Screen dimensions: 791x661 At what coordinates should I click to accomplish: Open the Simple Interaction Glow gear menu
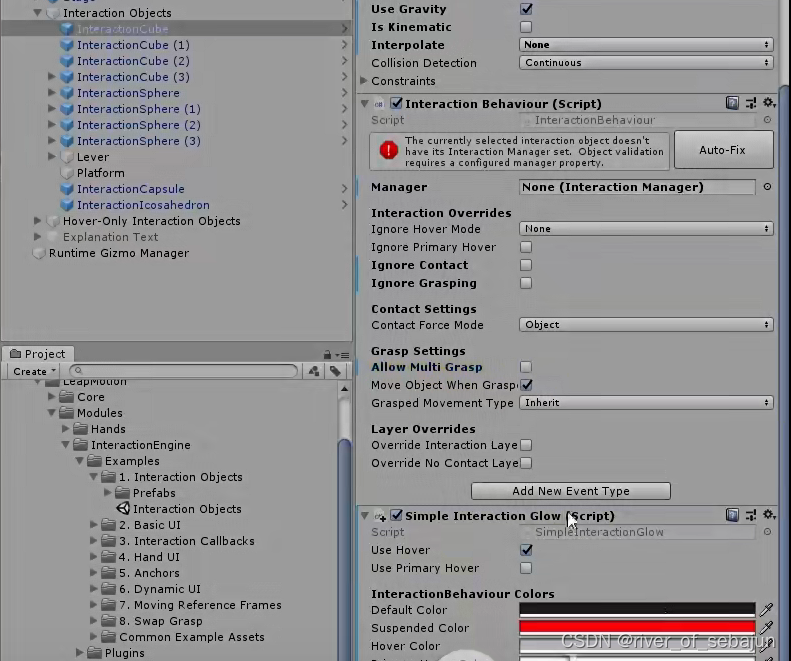[x=768, y=515]
